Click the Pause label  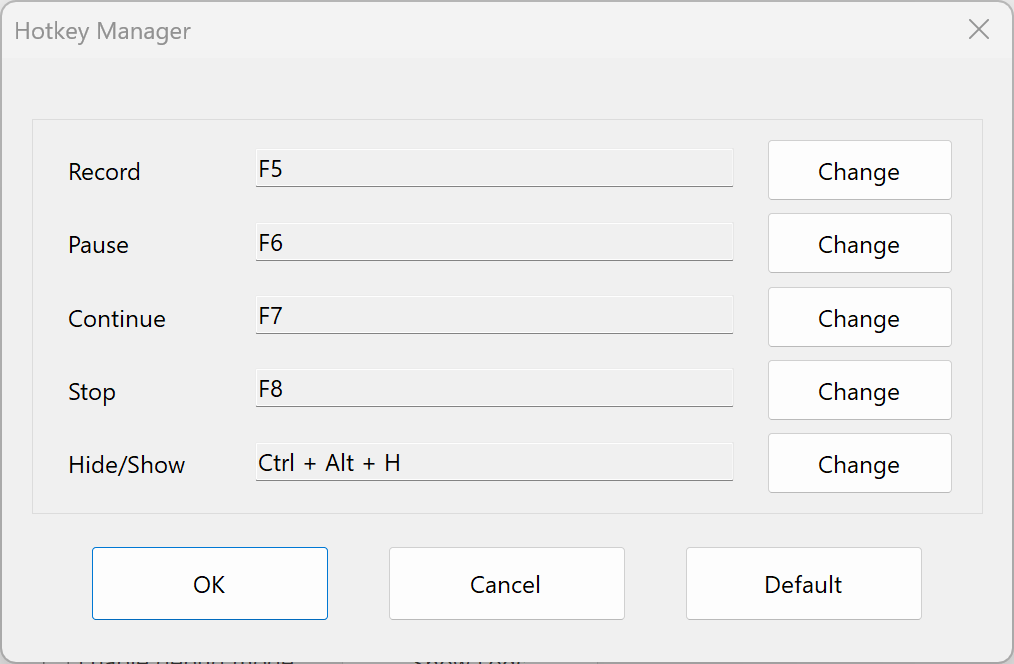[x=98, y=245]
